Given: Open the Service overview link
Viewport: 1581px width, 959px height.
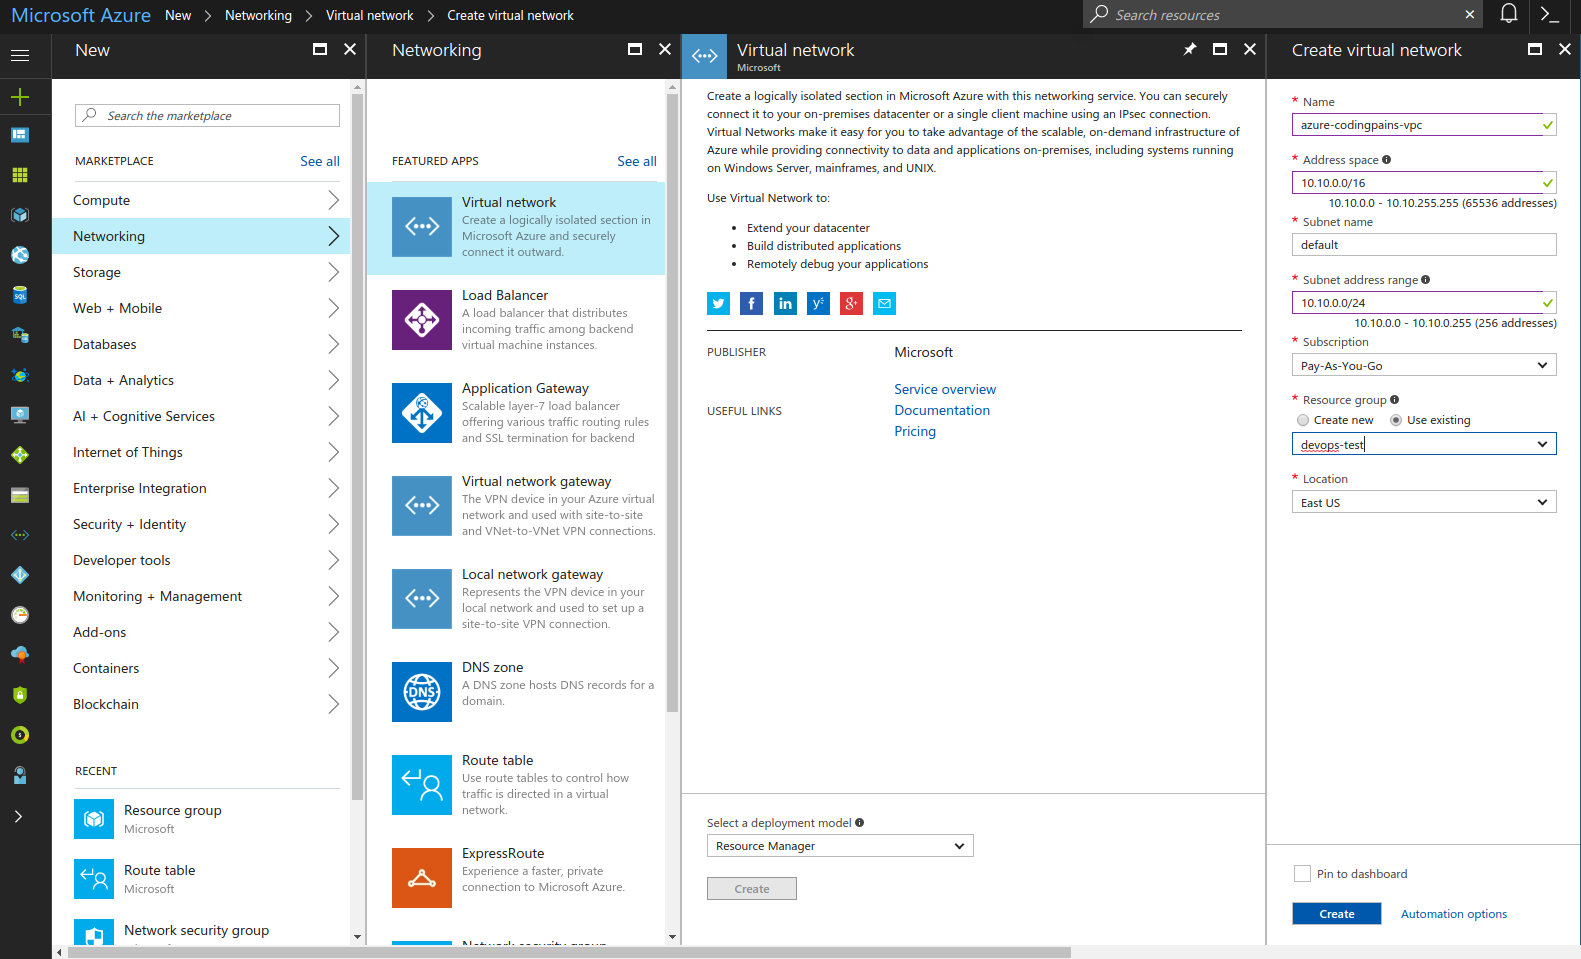Looking at the screenshot, I should coord(945,389).
